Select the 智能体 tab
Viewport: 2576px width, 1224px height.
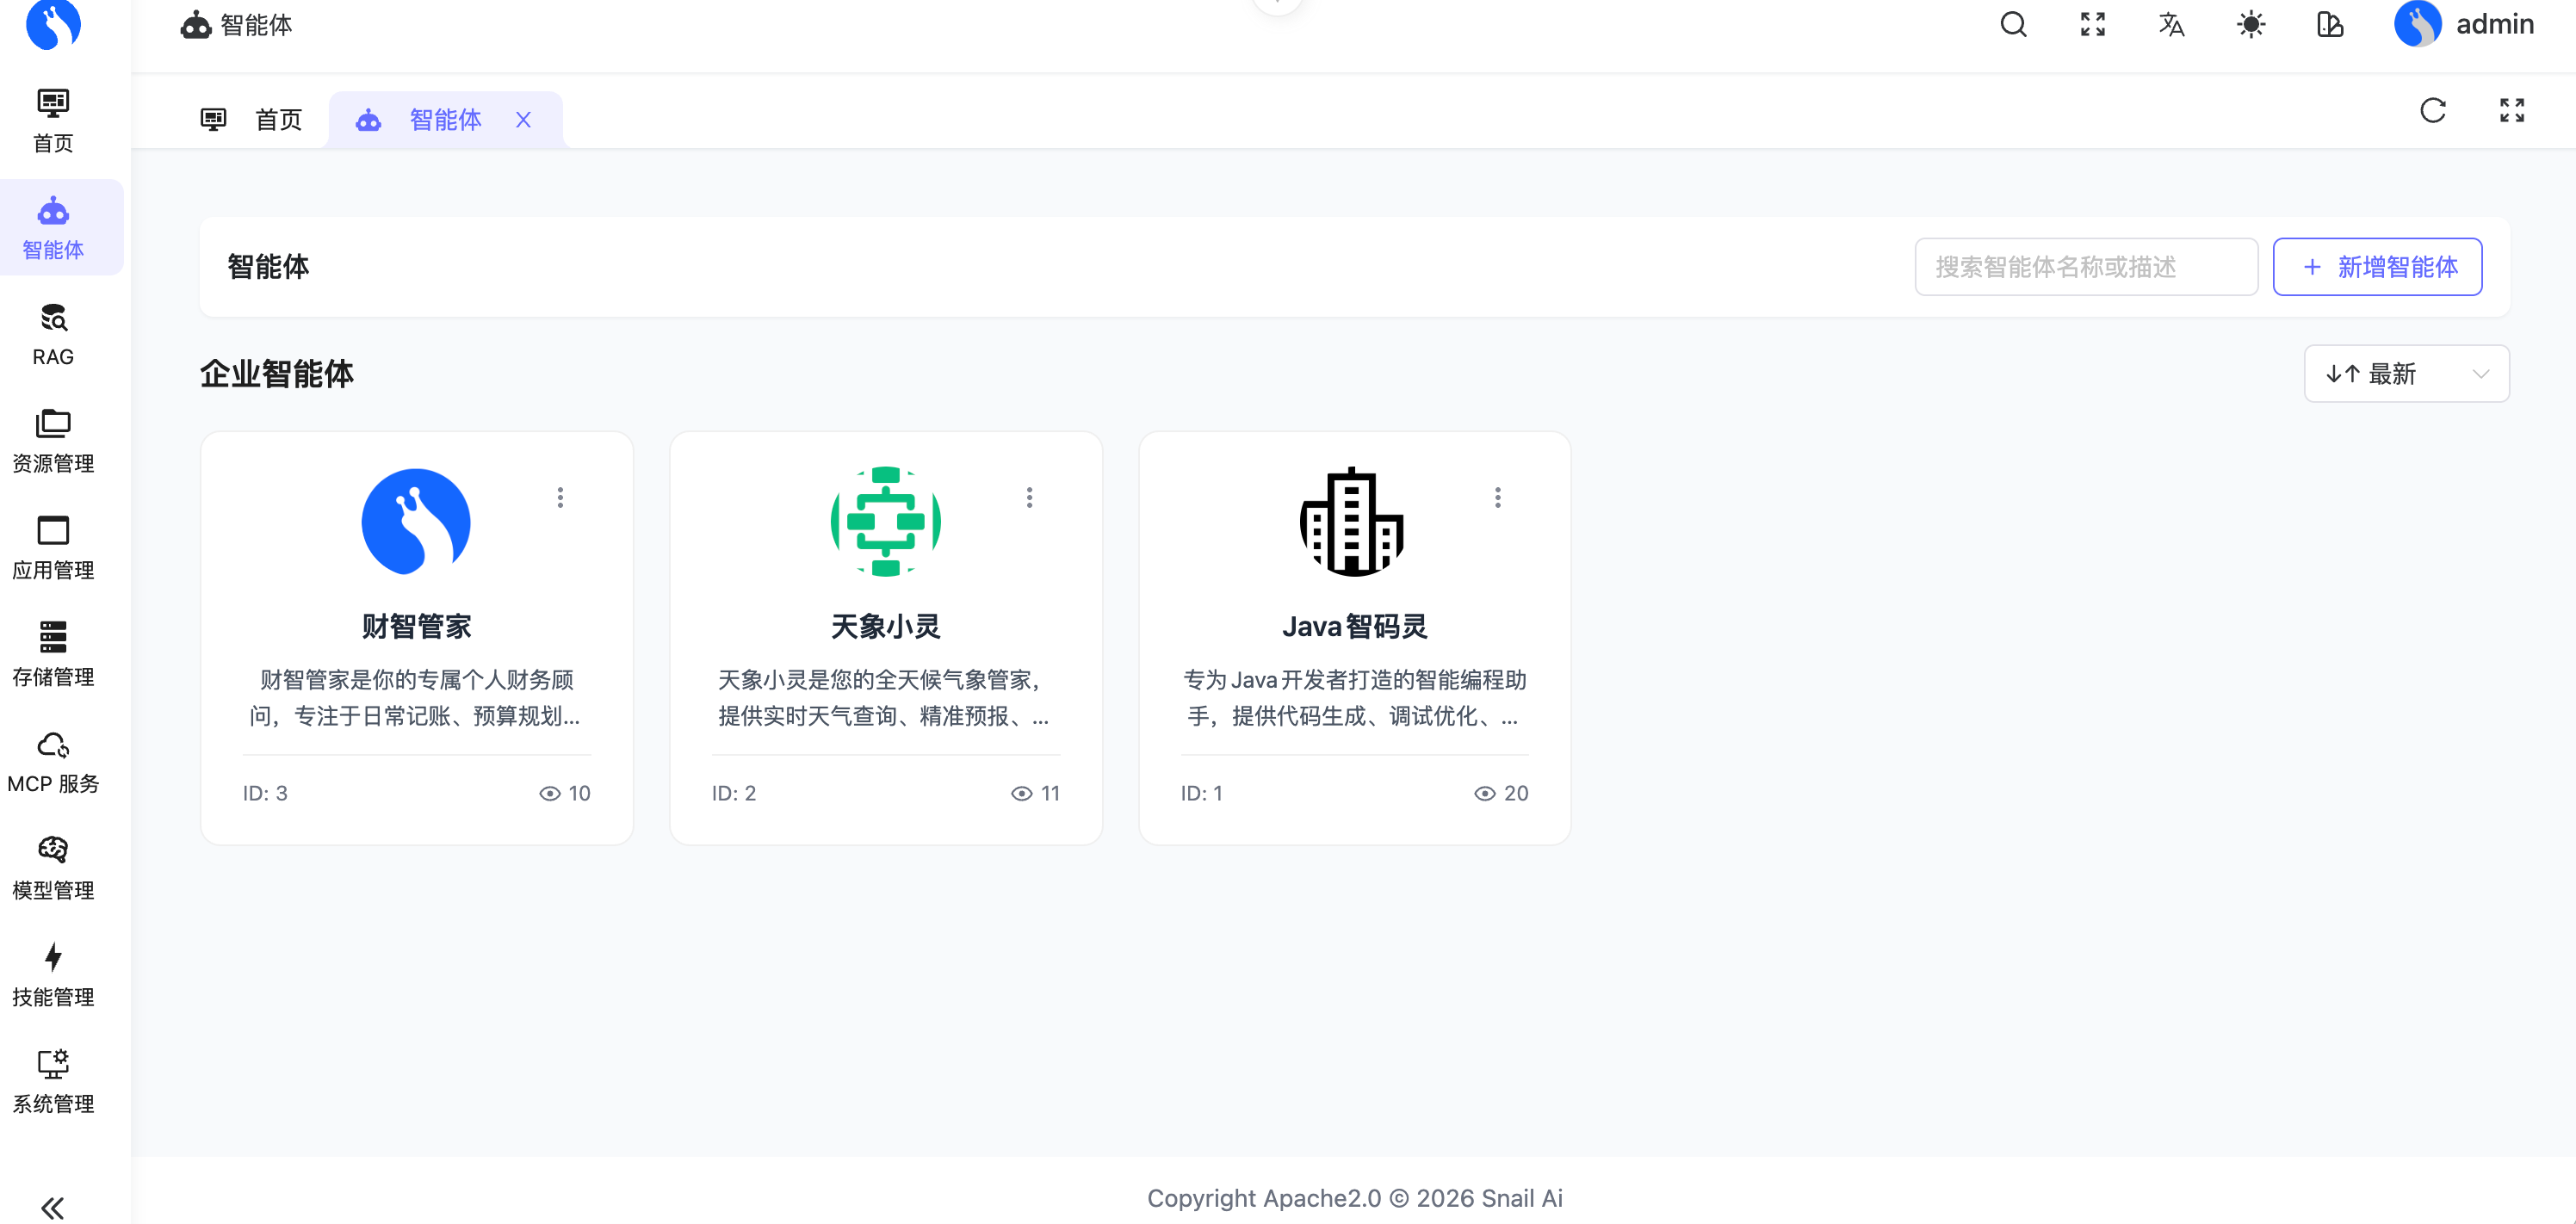(x=445, y=120)
